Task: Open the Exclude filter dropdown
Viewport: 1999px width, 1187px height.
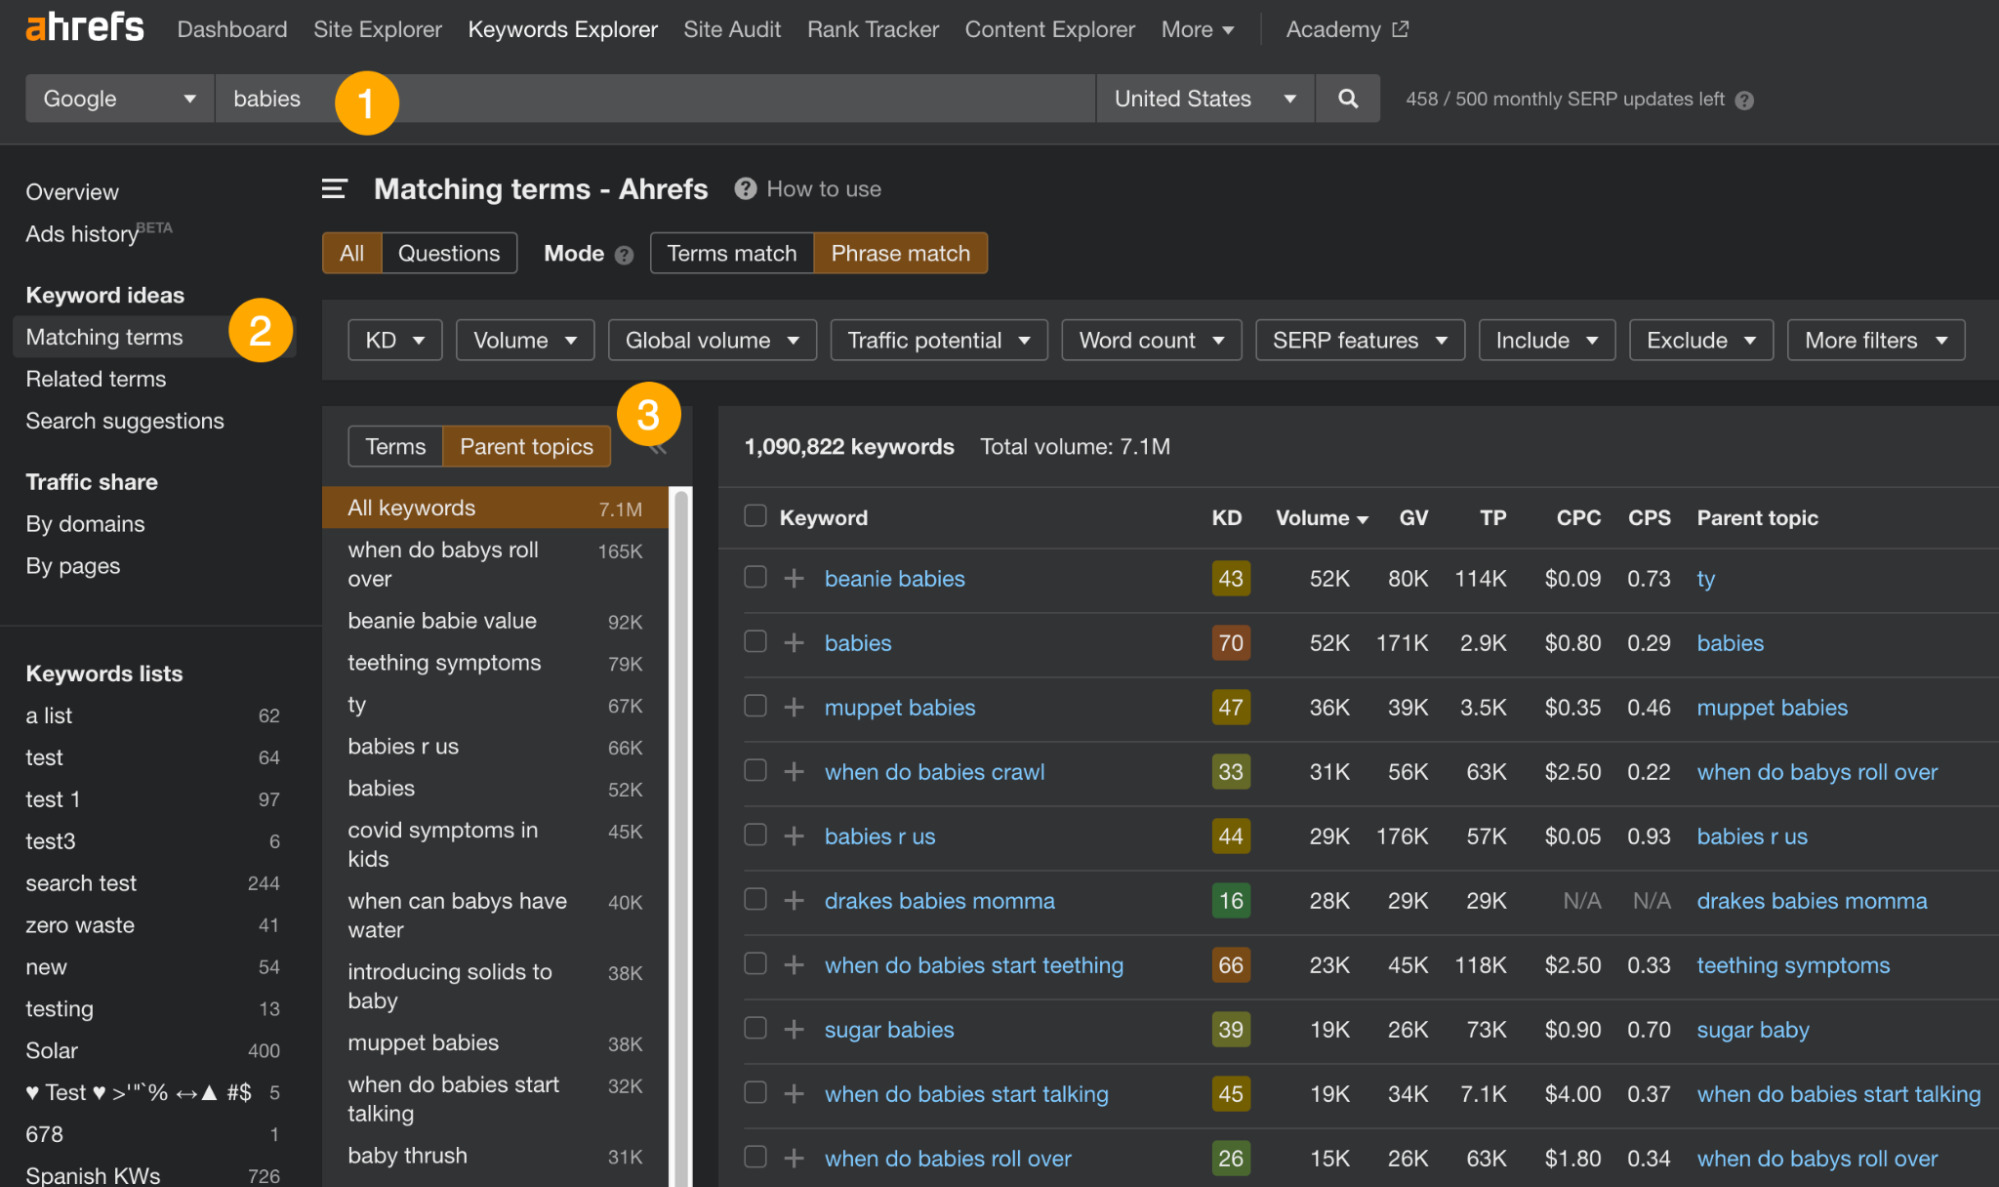Action: [1701, 340]
